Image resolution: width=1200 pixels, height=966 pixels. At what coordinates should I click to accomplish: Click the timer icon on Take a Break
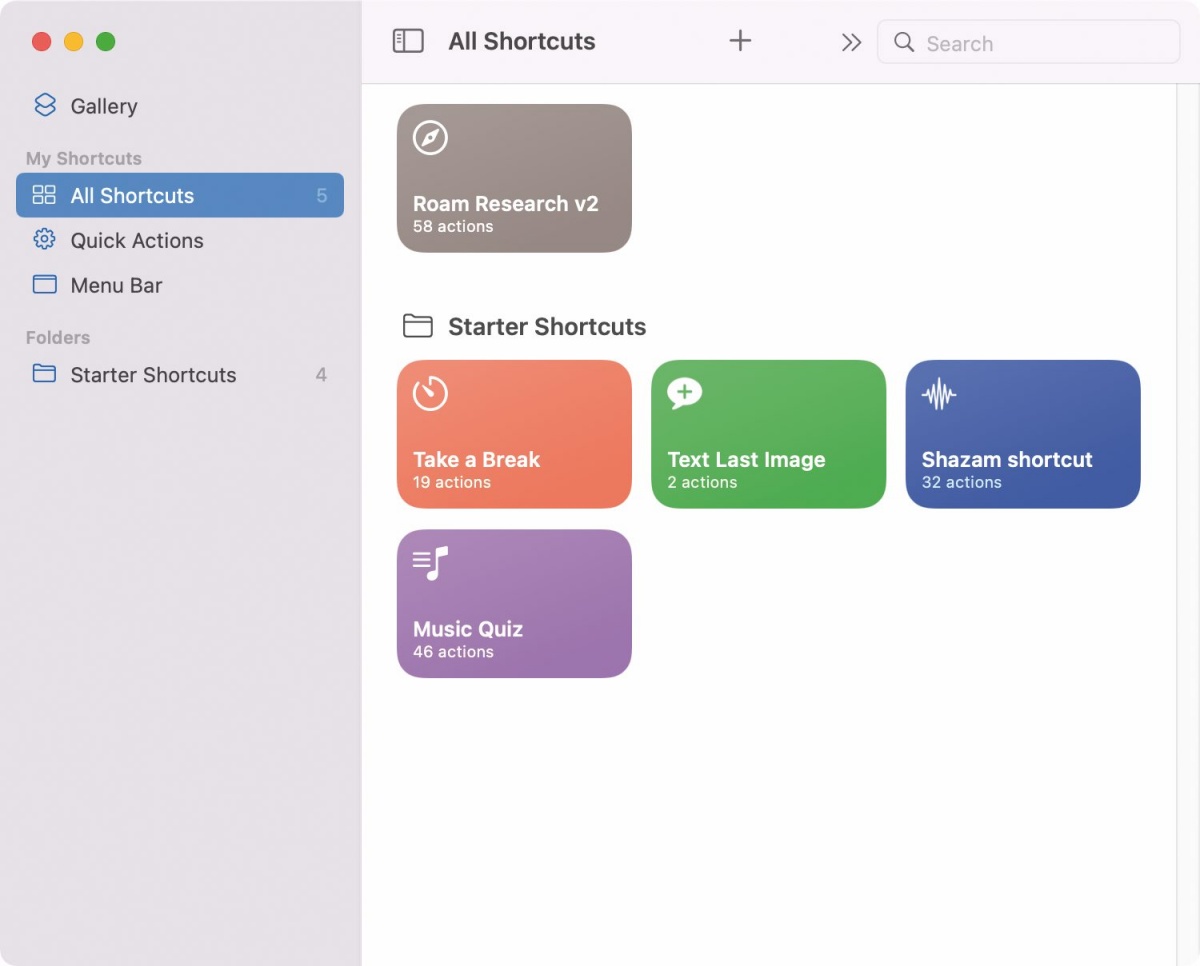tap(430, 393)
